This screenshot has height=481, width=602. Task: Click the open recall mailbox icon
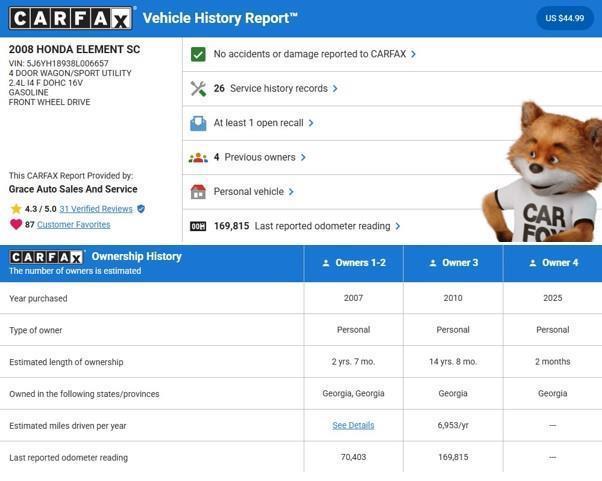(x=198, y=123)
